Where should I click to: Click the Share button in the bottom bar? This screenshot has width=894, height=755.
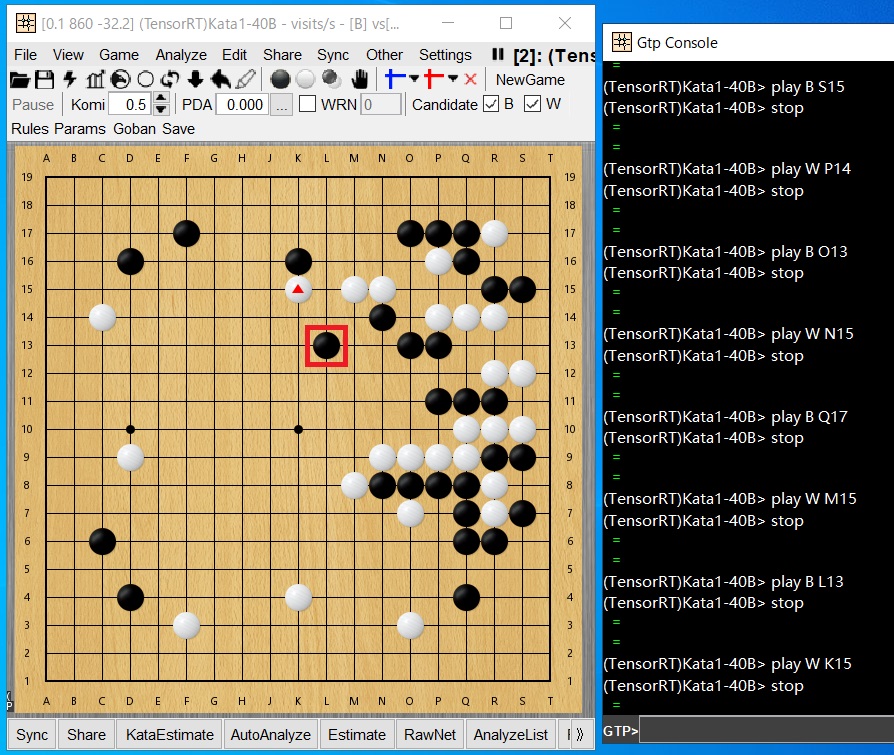point(86,734)
